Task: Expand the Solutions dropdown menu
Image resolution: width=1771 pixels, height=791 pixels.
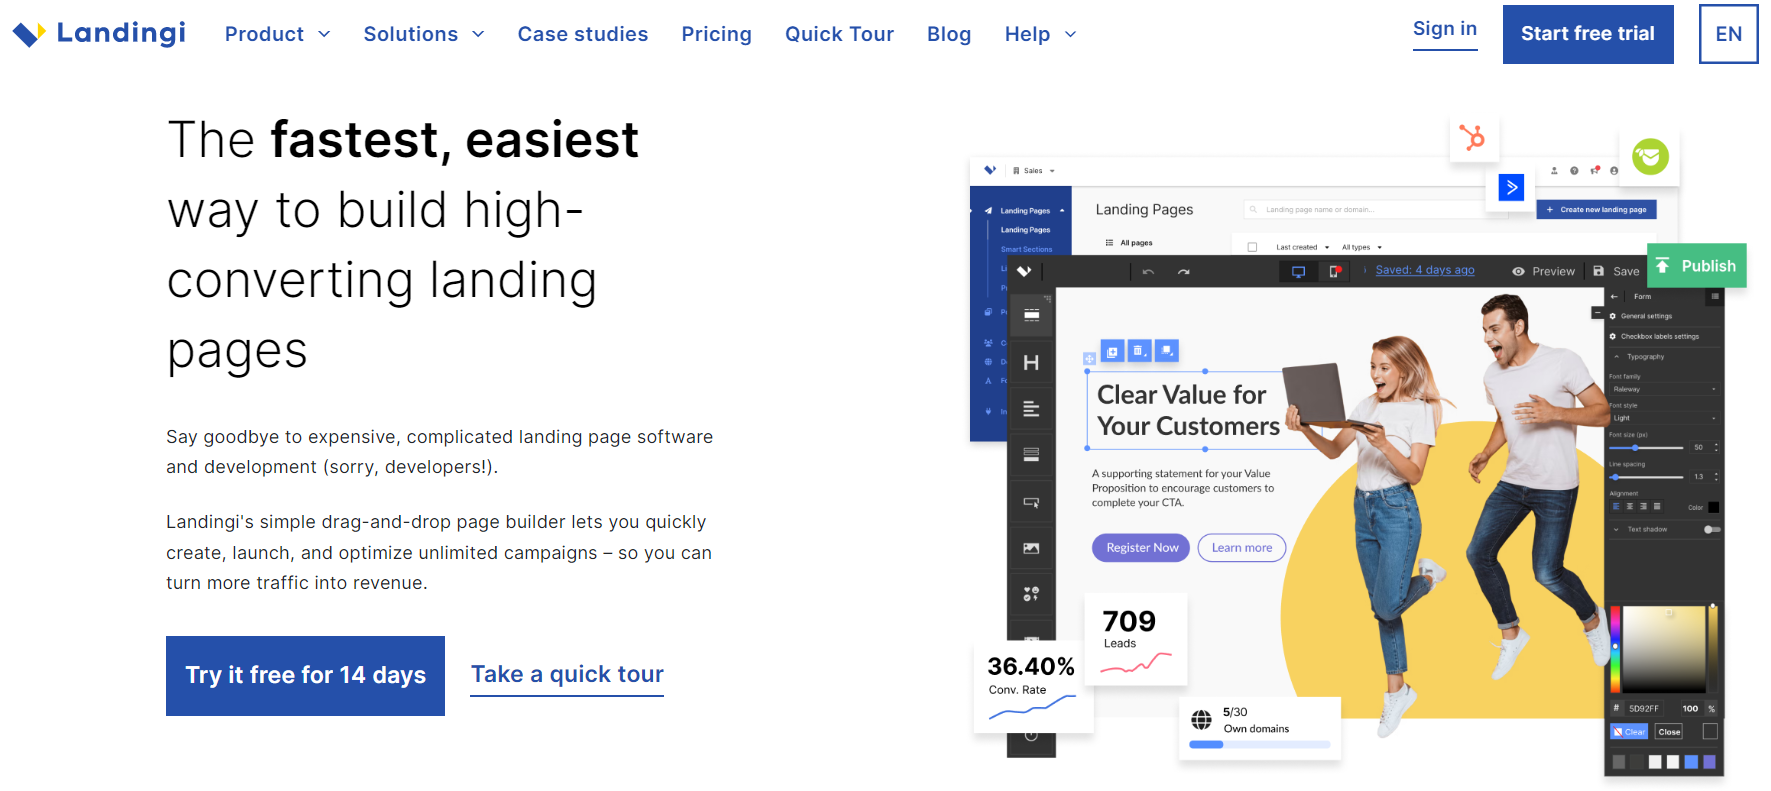Action: 424,34
